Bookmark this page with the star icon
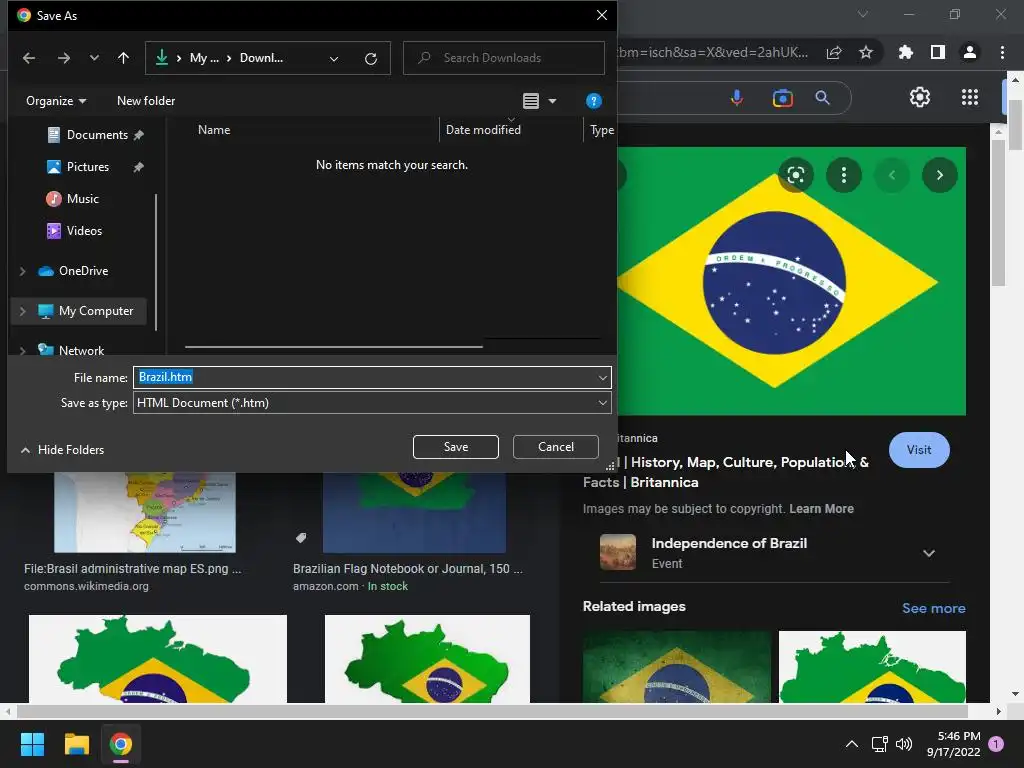Screen dimensions: 1024x768 [866, 52]
